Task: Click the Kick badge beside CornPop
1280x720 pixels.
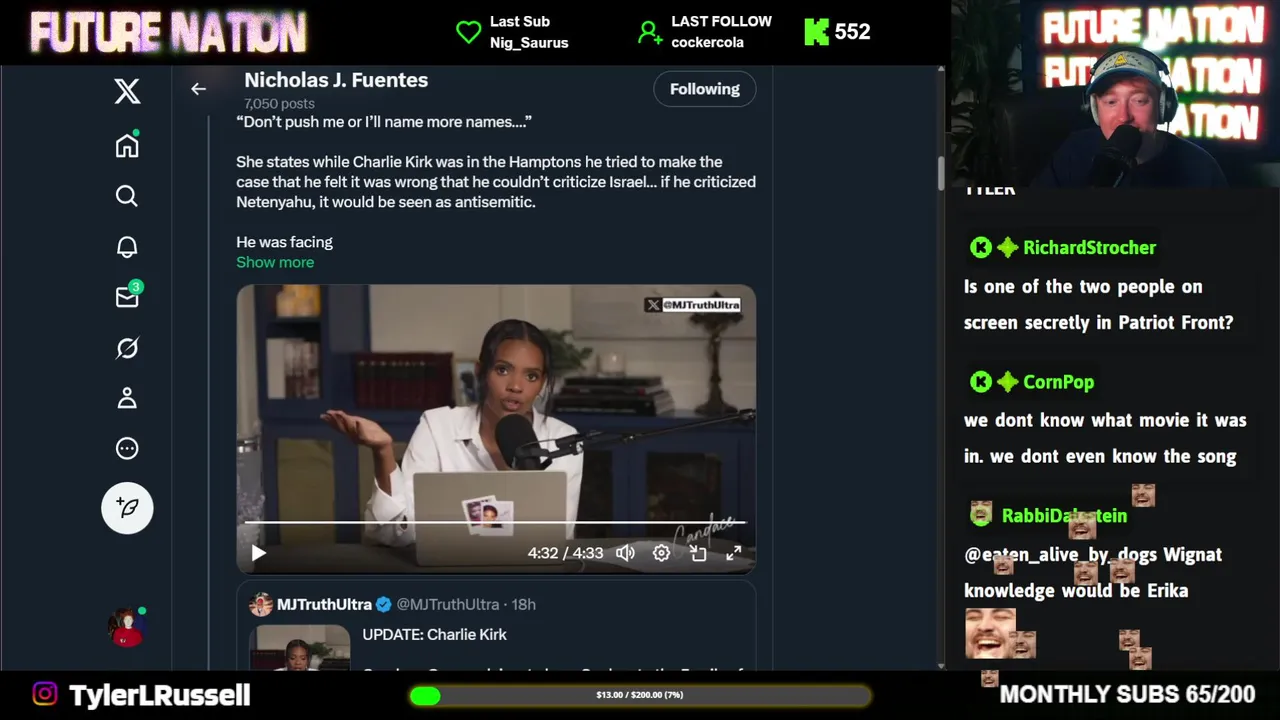Action: click(981, 381)
